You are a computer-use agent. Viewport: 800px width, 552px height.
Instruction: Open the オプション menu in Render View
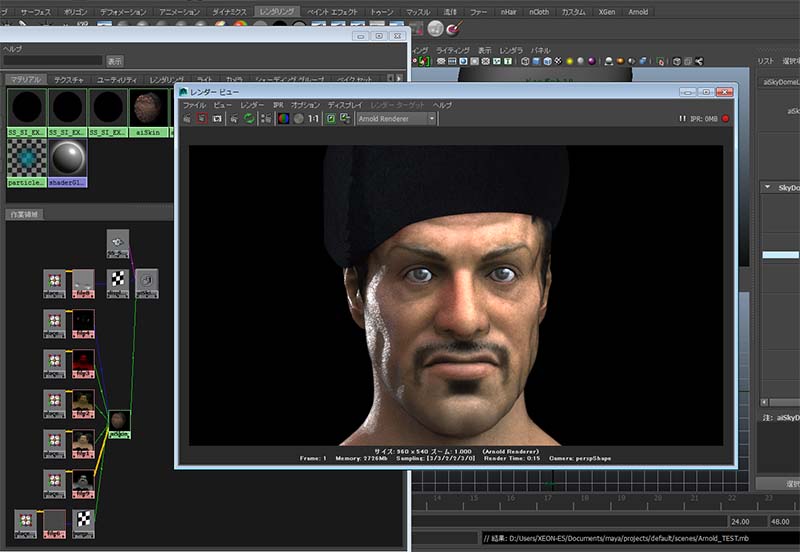(306, 105)
